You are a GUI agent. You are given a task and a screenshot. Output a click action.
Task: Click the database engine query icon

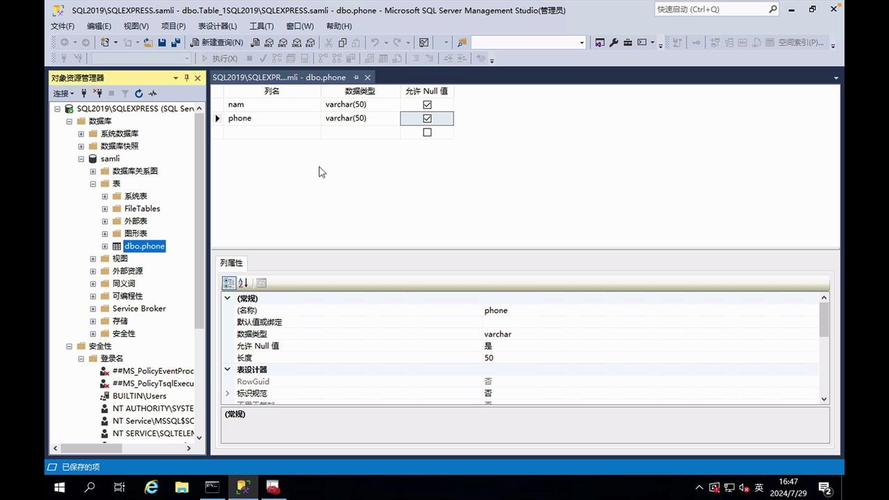point(255,43)
